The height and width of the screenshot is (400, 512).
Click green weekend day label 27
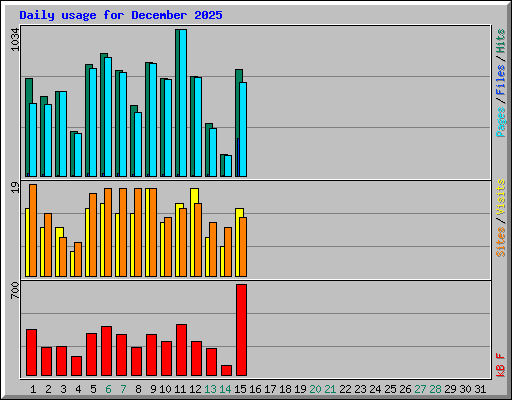(x=420, y=389)
